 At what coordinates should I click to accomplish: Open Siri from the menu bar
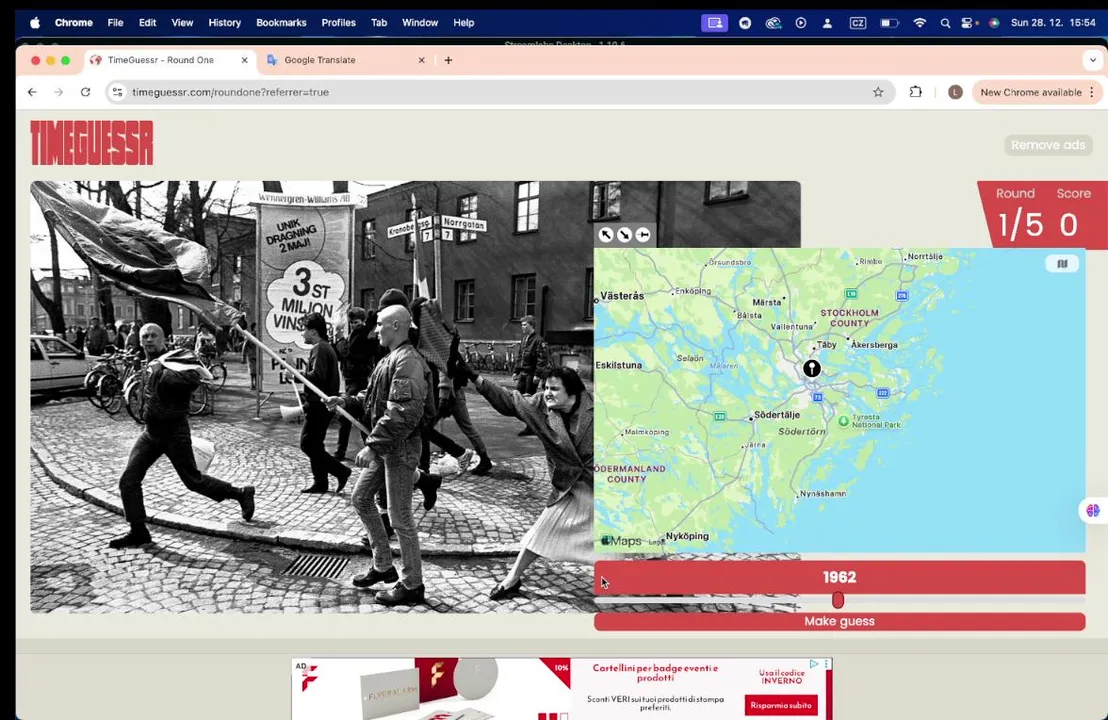pyautogui.click(x=994, y=23)
